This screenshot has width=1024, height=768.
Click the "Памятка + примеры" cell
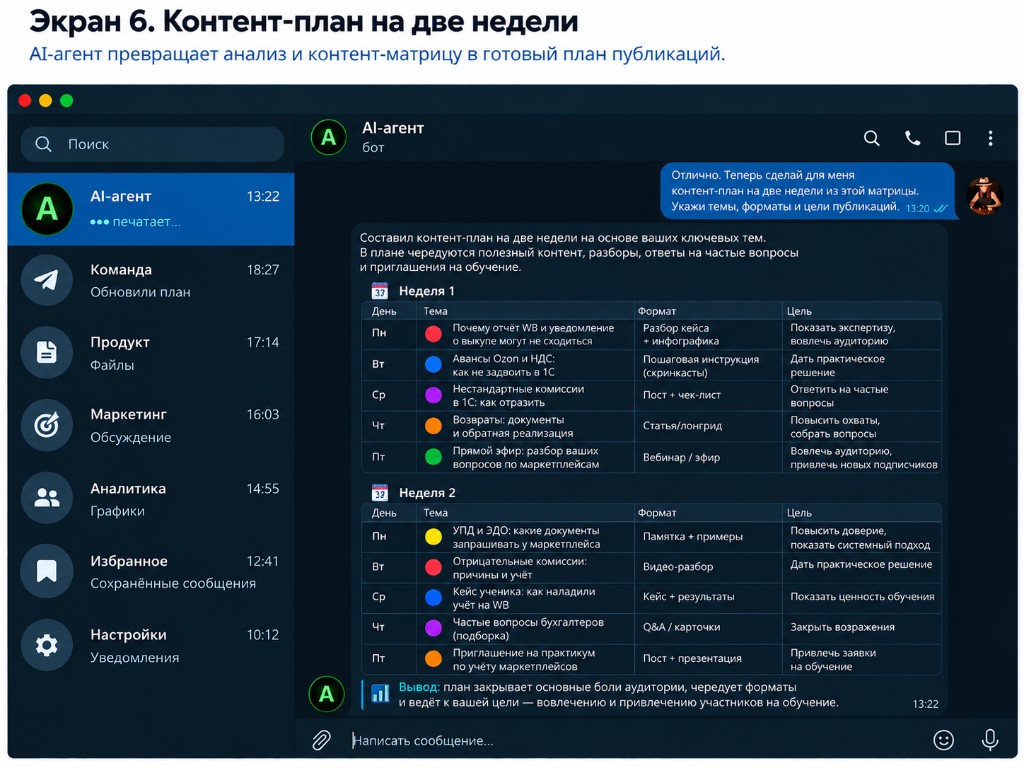pyautogui.click(x=692, y=536)
